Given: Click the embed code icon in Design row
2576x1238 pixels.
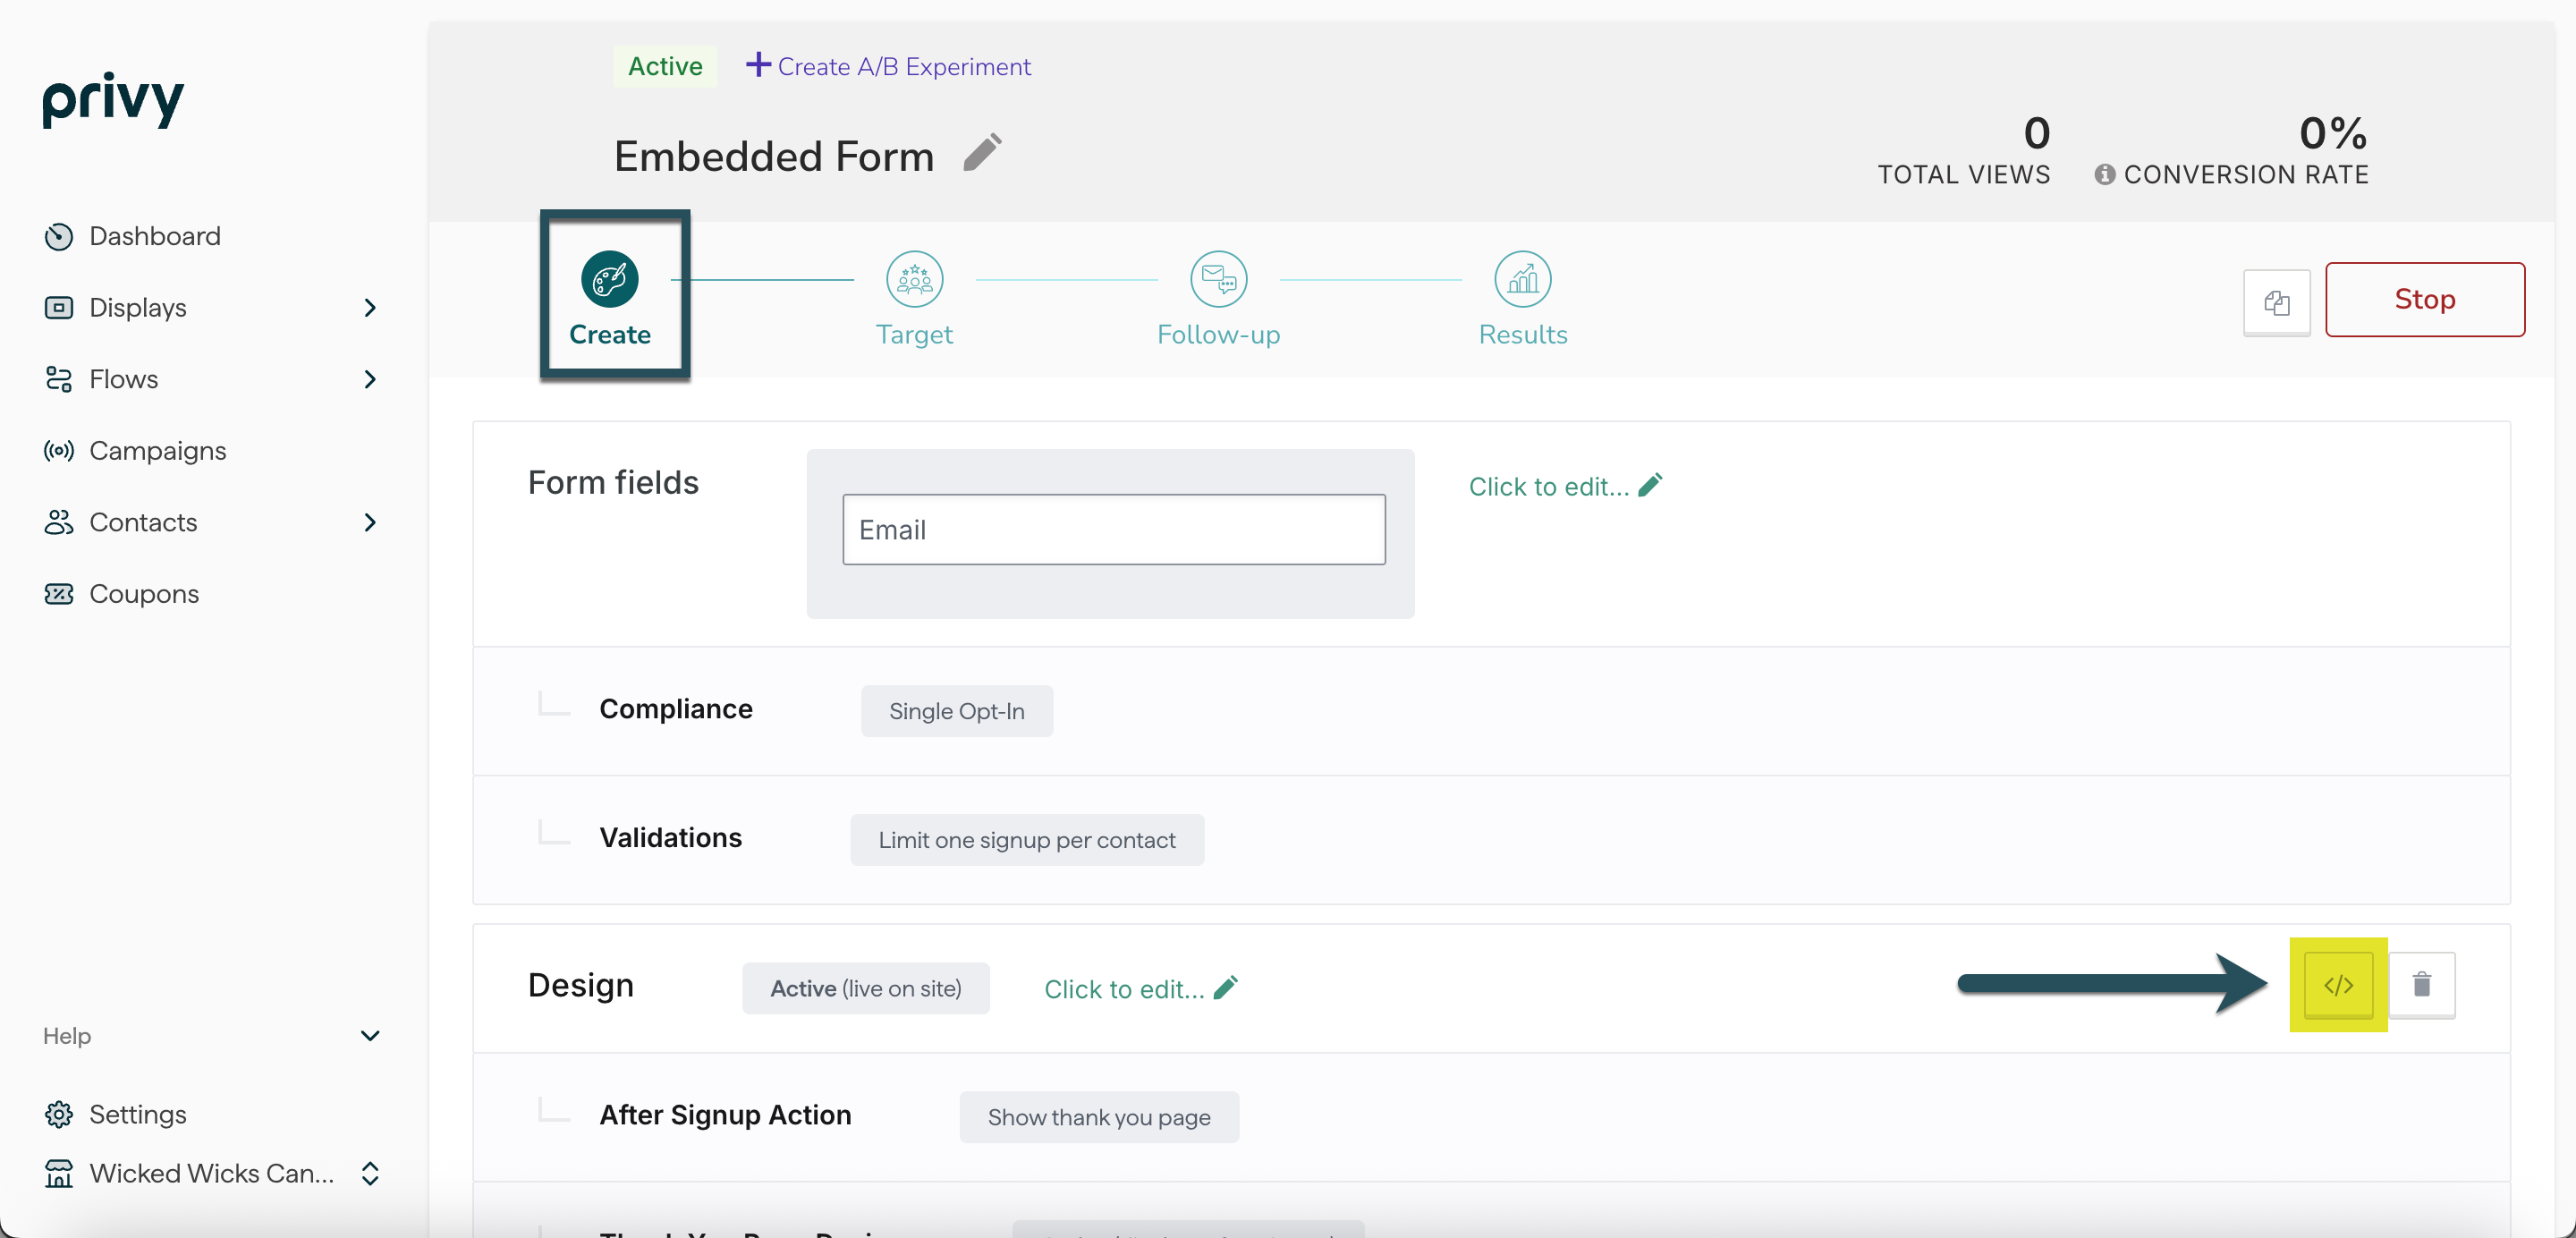Looking at the screenshot, I should point(2337,985).
